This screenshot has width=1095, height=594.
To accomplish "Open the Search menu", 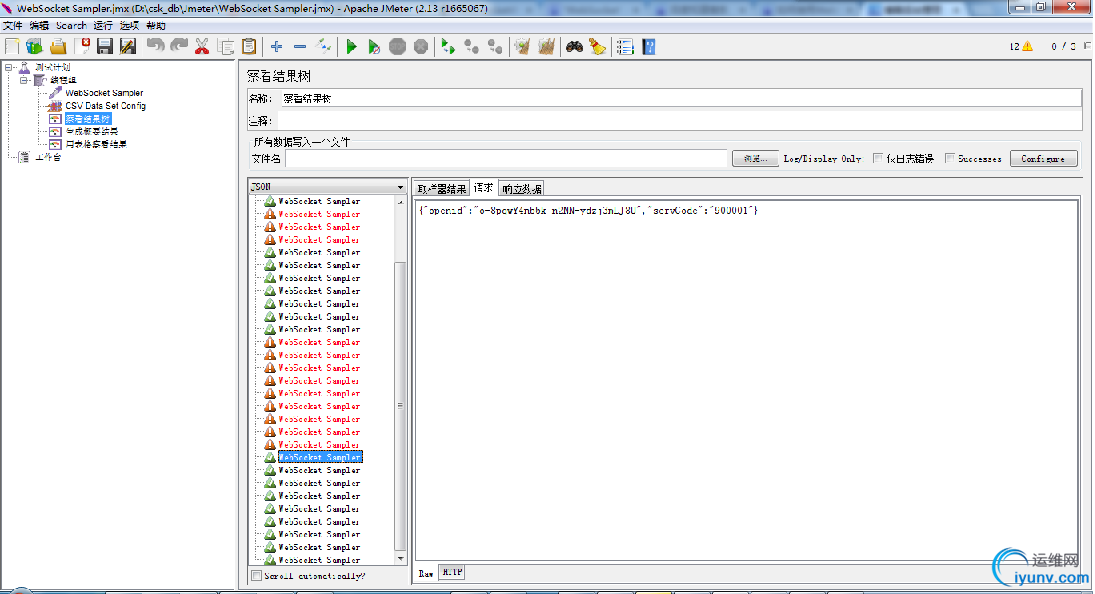I will (71, 26).
